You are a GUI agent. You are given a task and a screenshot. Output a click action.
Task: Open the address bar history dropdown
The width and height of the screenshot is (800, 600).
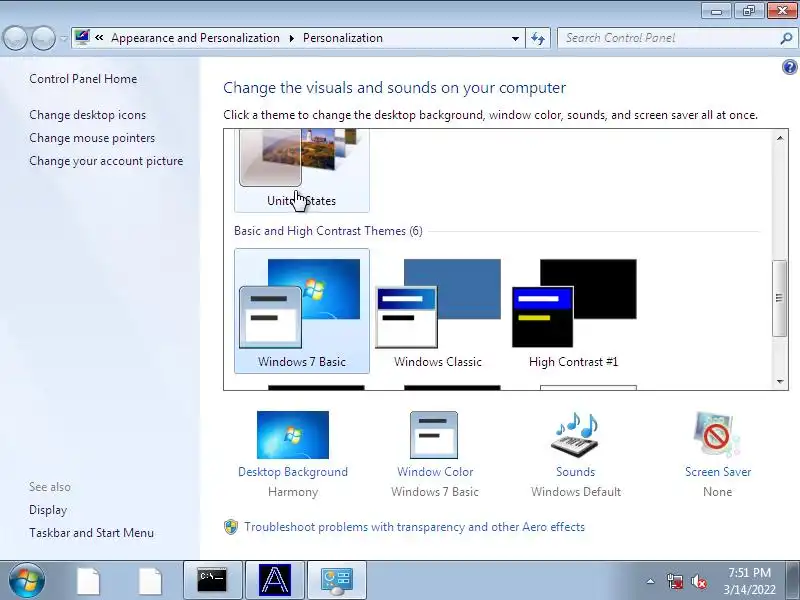click(515, 38)
